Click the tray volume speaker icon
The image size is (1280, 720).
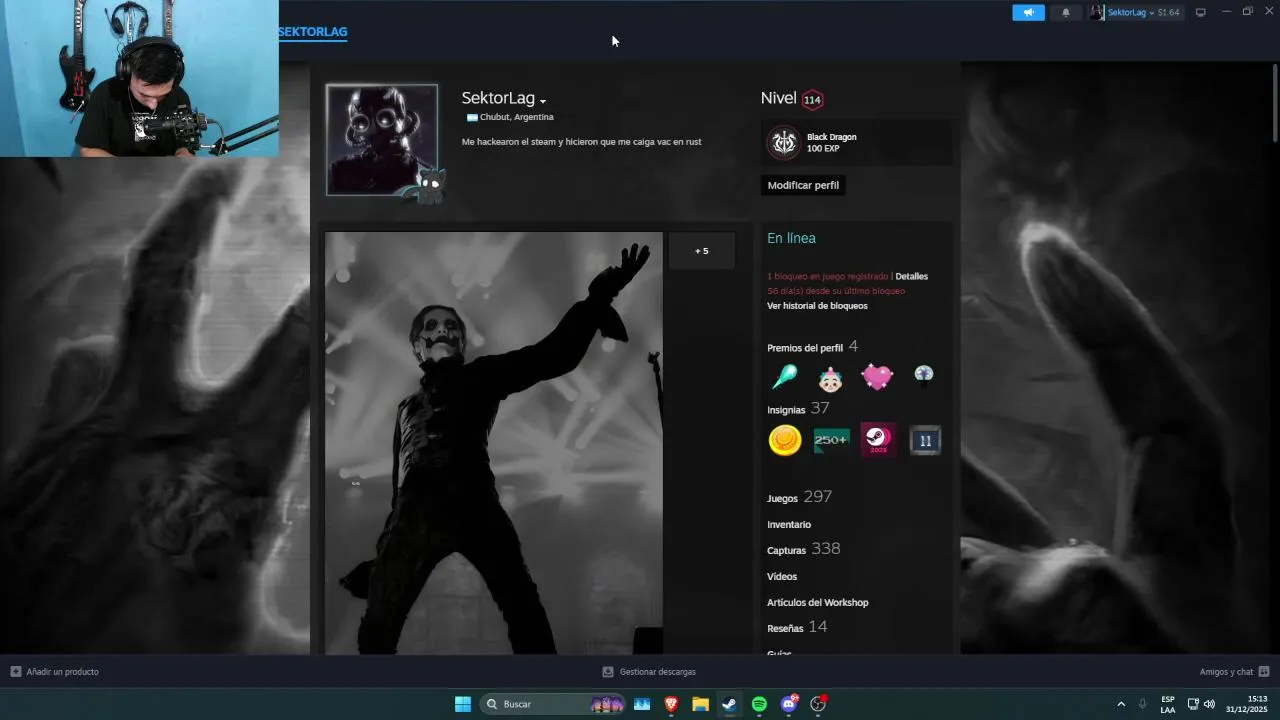click(1209, 704)
